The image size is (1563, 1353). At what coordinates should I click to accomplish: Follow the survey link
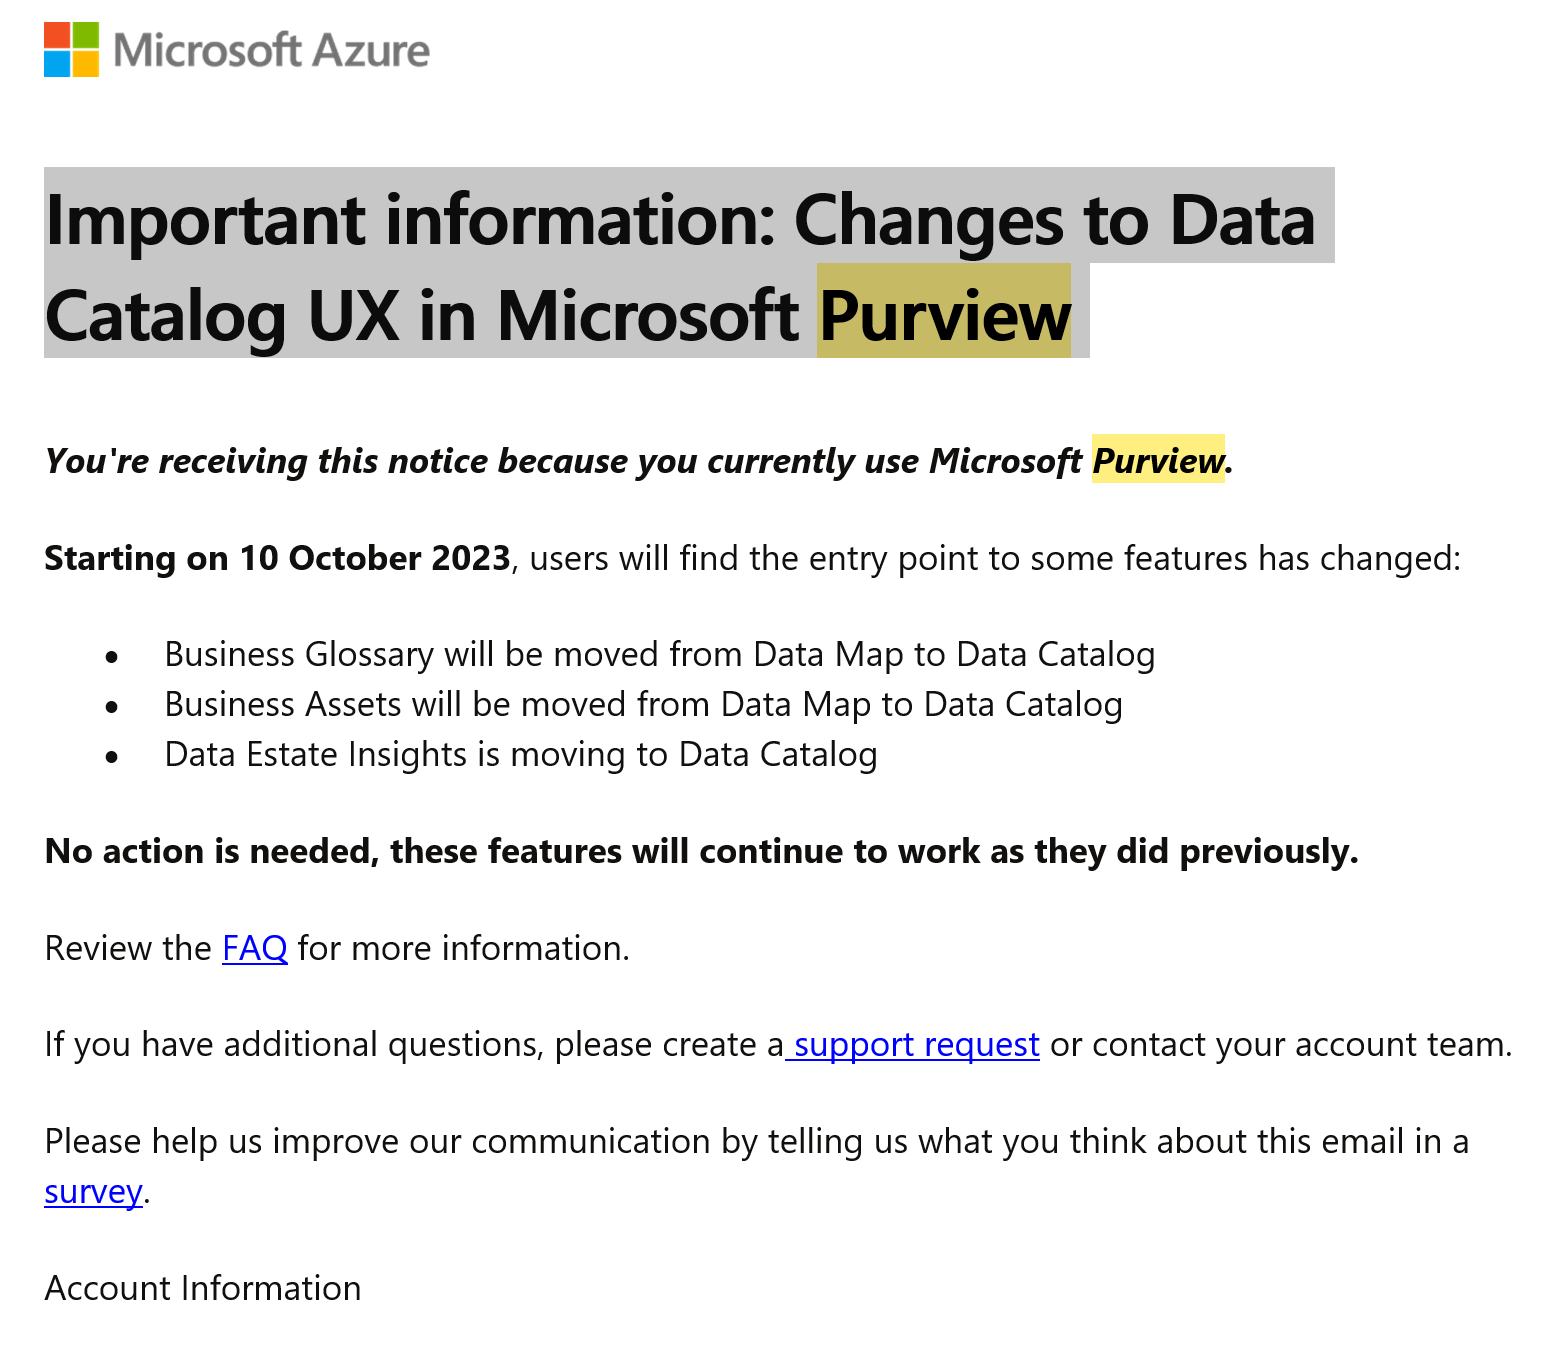coord(93,1192)
